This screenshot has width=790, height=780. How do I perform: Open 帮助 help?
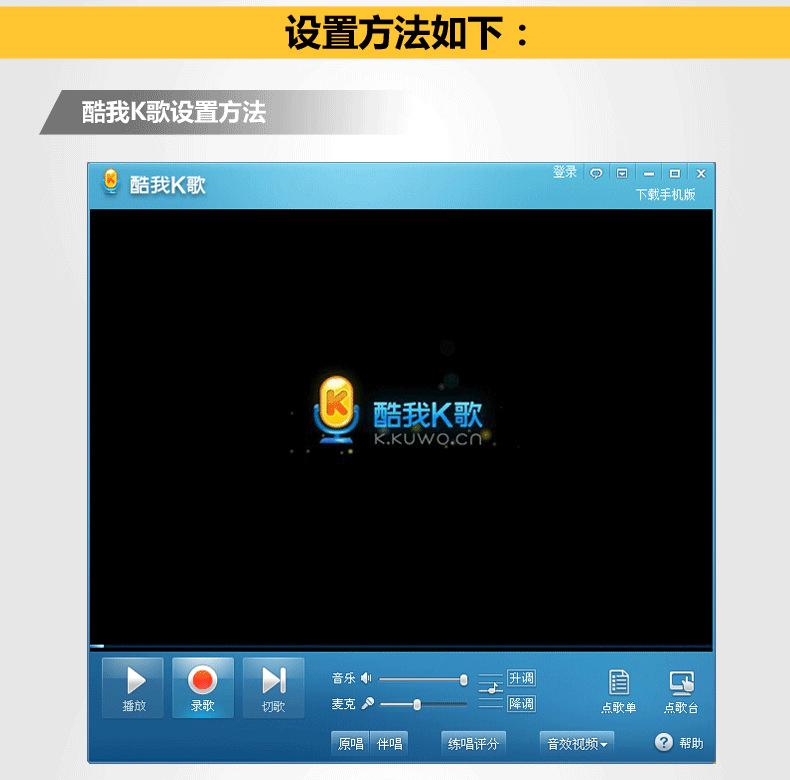click(679, 743)
